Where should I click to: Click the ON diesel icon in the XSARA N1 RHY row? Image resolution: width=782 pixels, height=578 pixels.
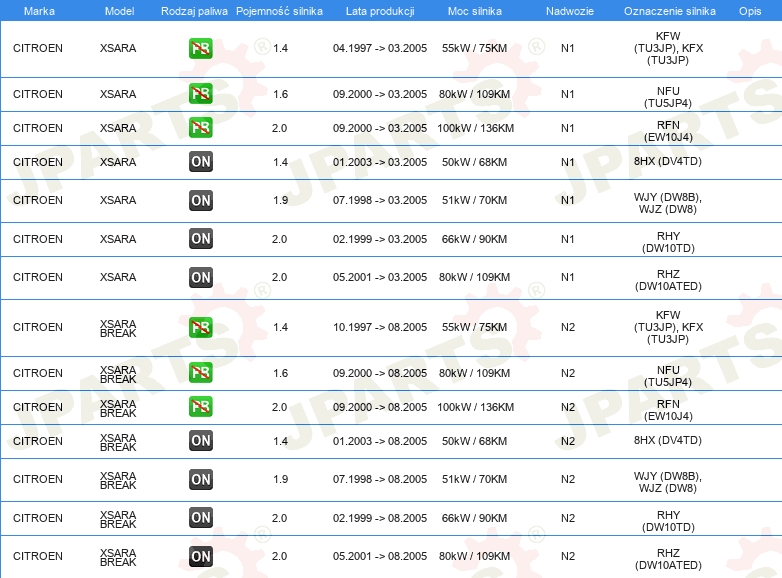point(200,239)
